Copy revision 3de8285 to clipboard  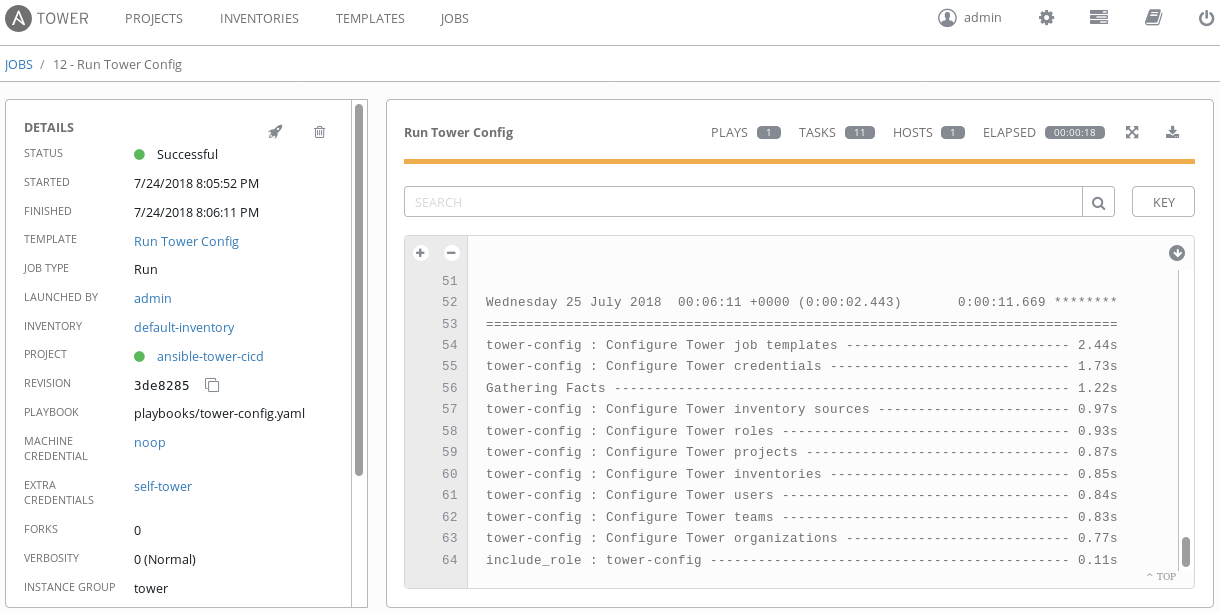211,385
